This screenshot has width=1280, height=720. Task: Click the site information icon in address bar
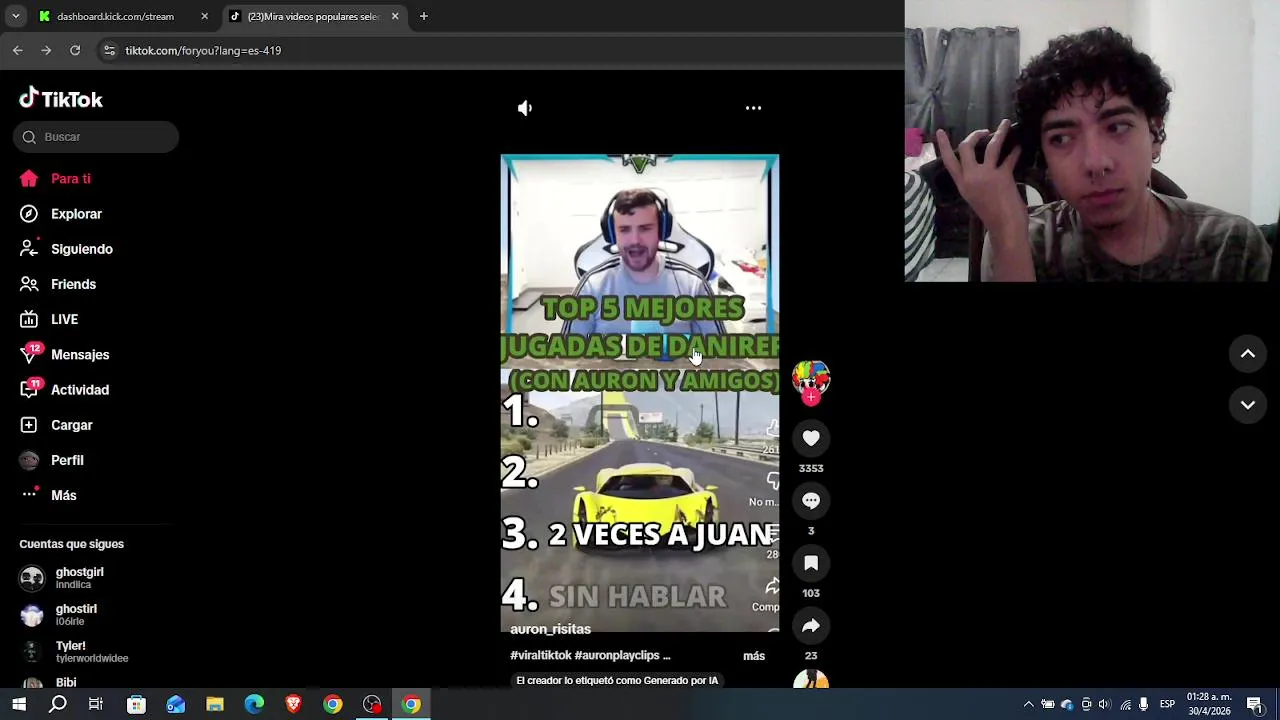point(109,50)
